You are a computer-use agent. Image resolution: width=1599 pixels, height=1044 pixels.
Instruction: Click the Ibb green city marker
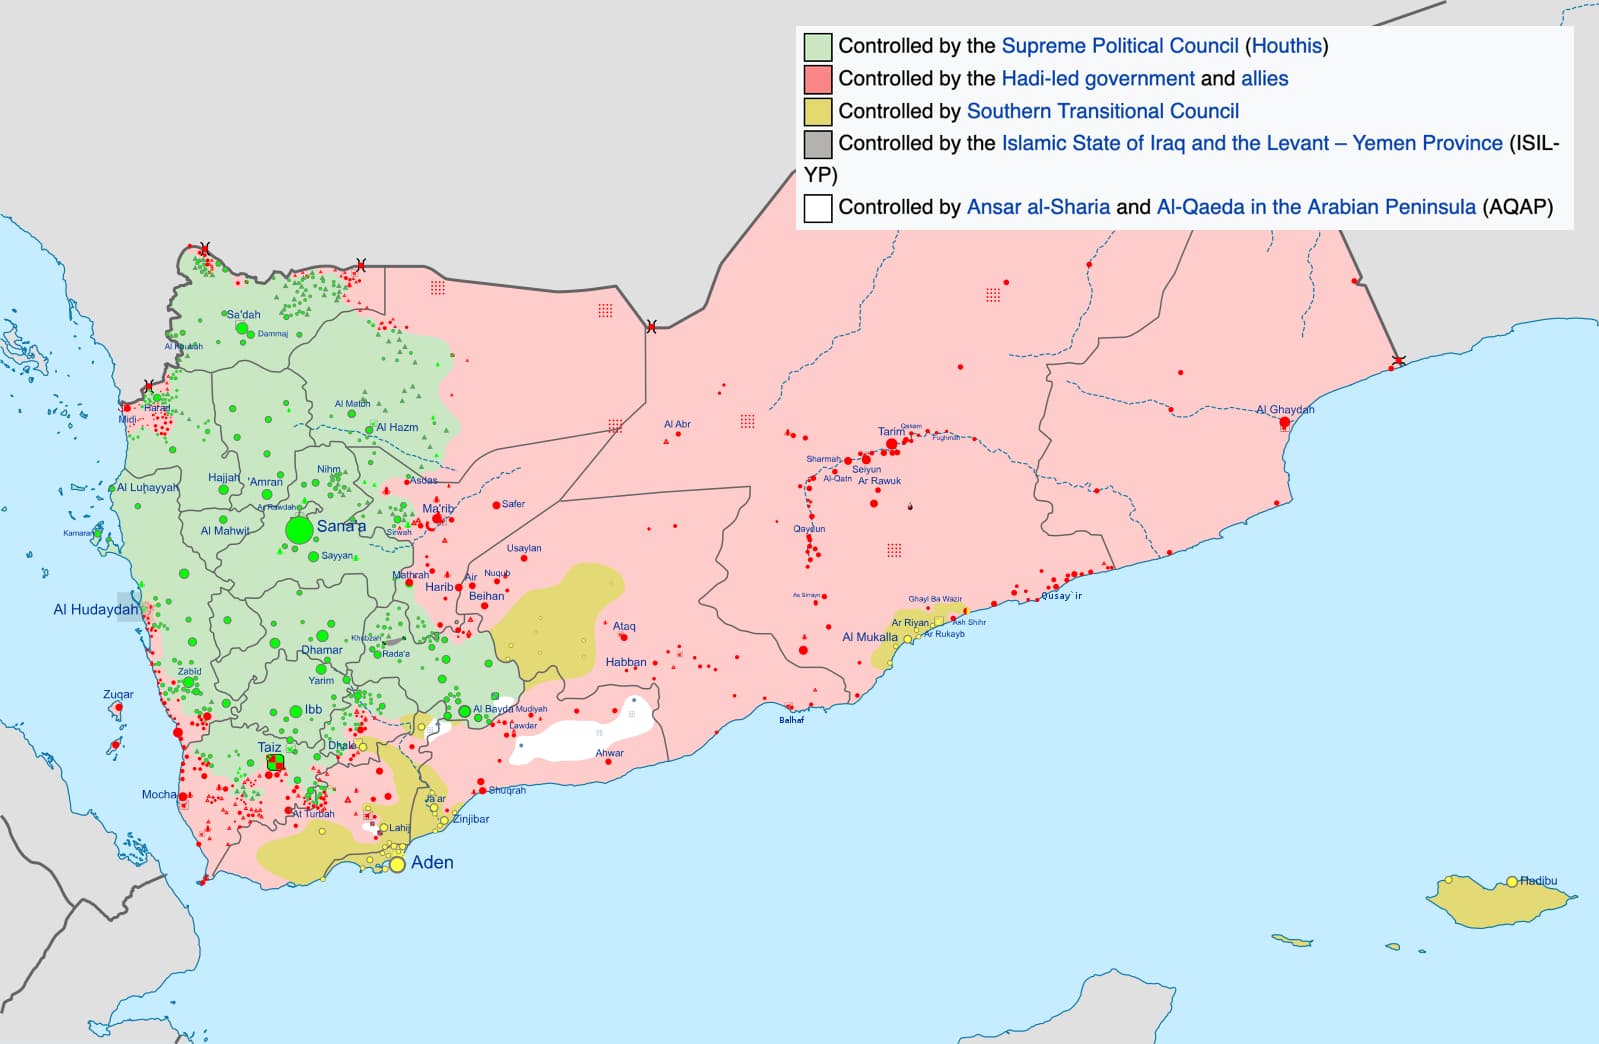[x=295, y=711]
